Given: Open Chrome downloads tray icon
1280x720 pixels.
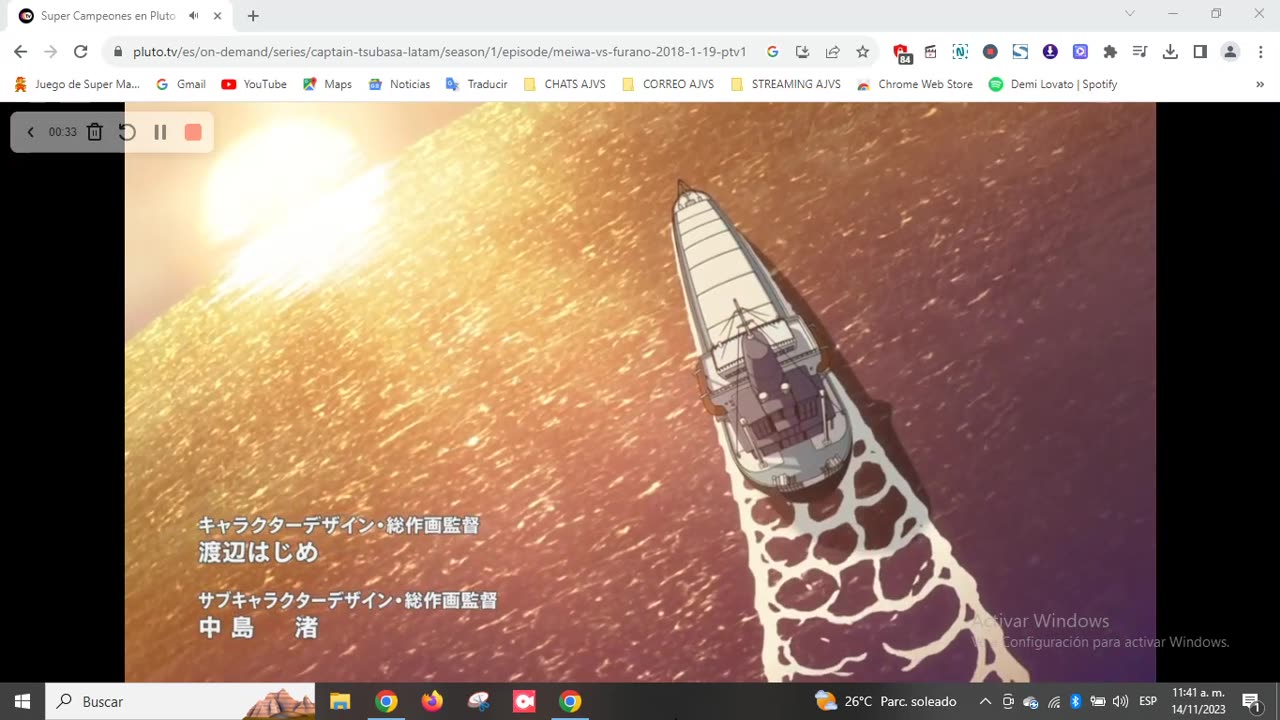Looking at the screenshot, I should tap(1170, 52).
